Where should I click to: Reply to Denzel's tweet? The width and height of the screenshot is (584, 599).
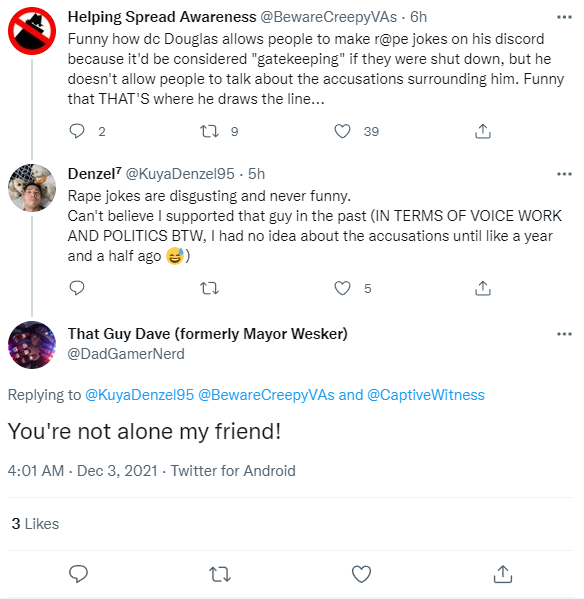pos(77,288)
